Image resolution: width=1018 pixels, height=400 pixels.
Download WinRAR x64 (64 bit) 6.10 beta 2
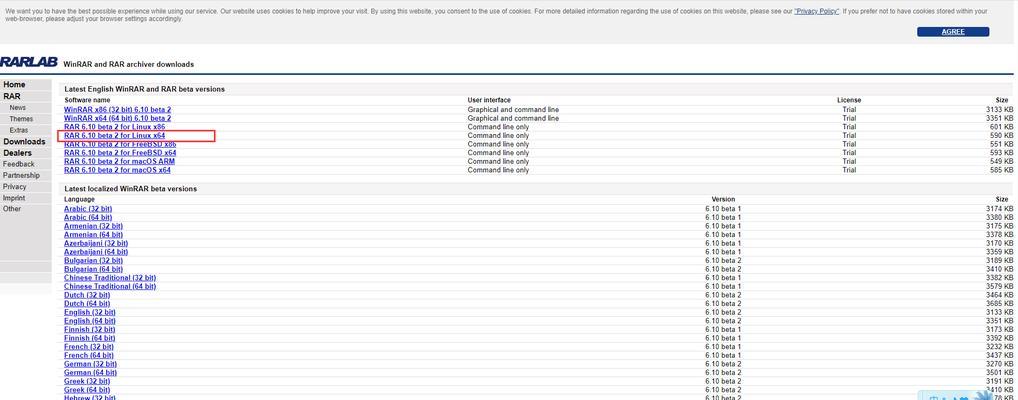pos(118,118)
